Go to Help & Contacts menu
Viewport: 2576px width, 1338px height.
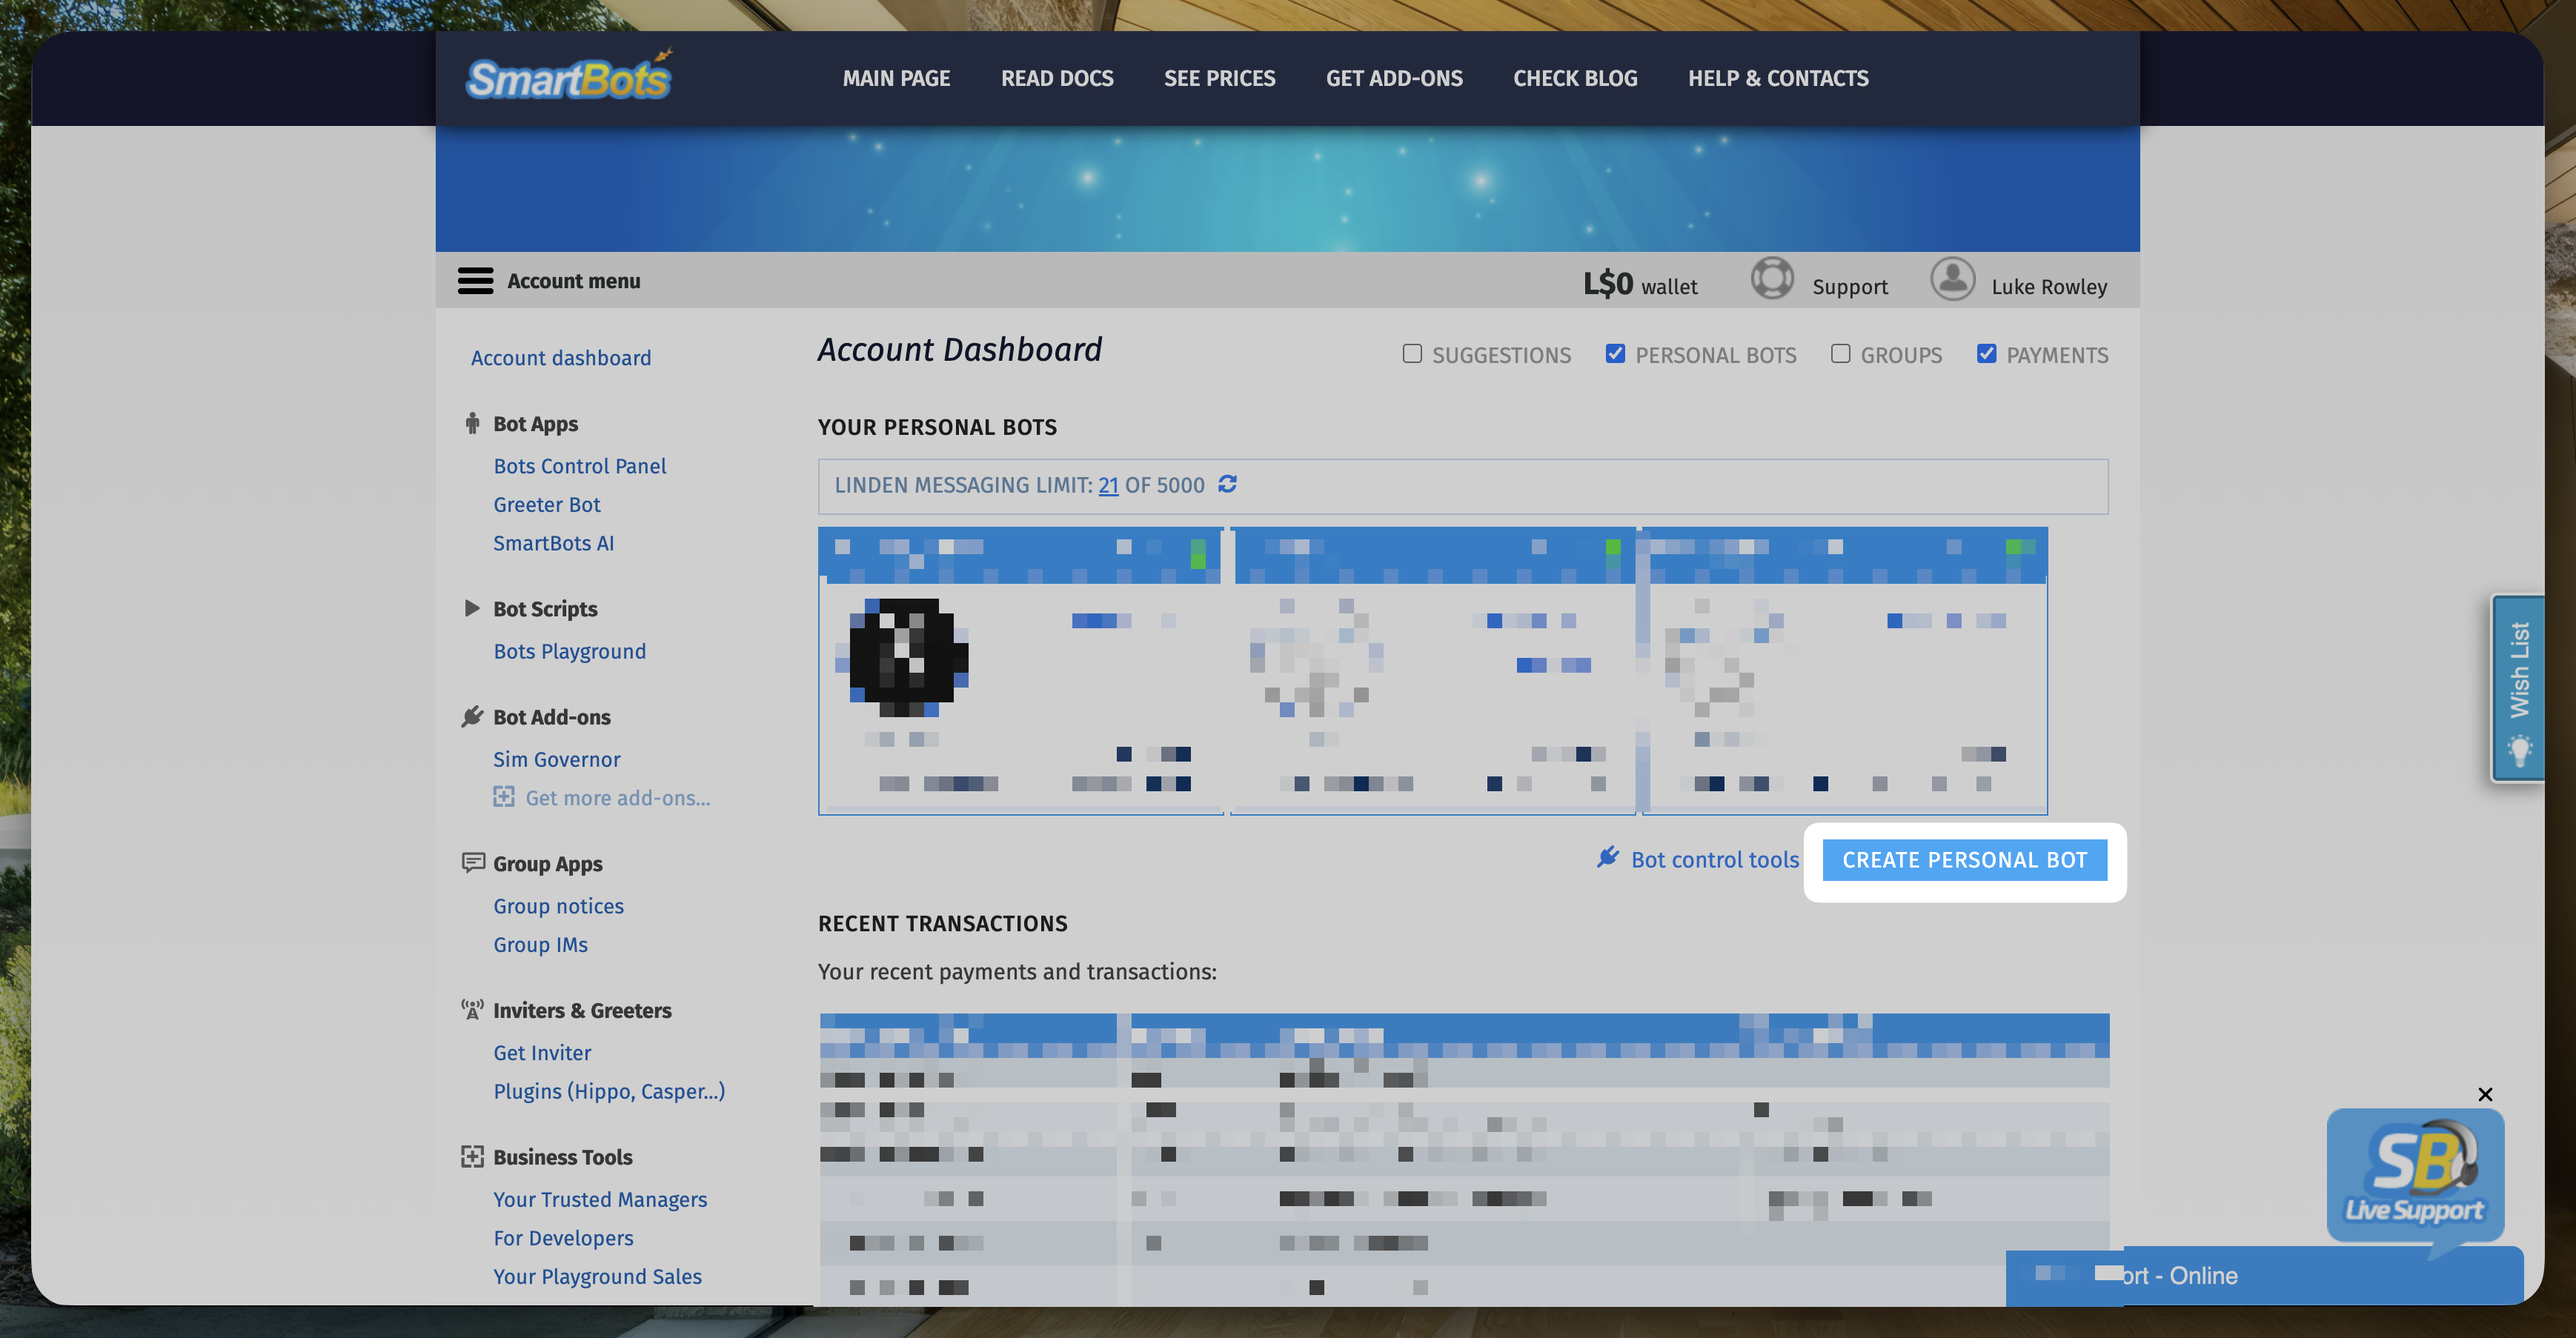coord(1777,78)
